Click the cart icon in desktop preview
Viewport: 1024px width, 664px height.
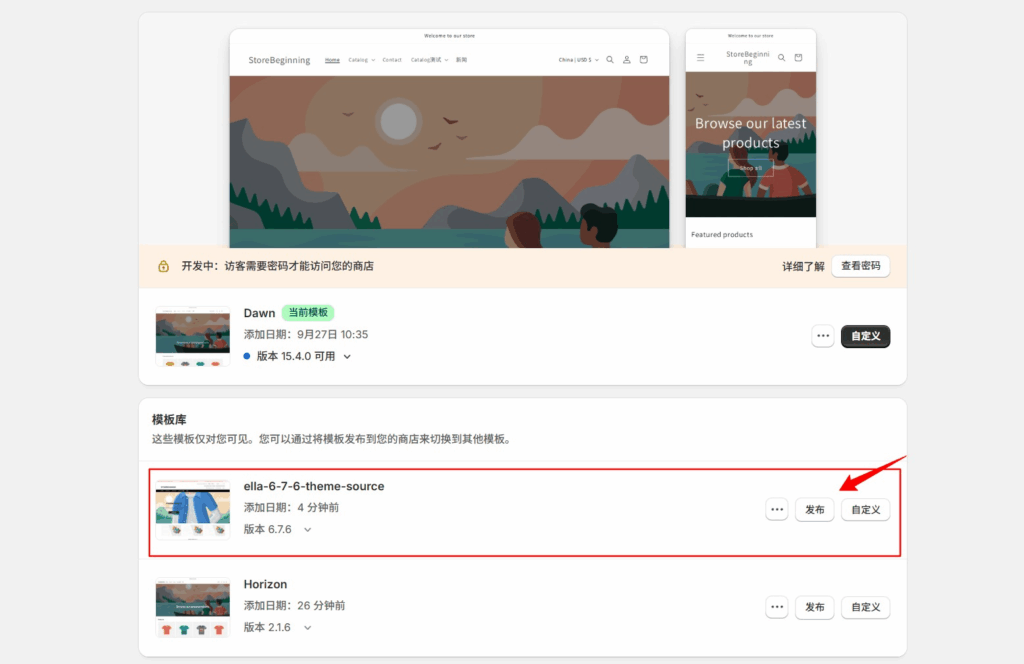click(x=643, y=60)
